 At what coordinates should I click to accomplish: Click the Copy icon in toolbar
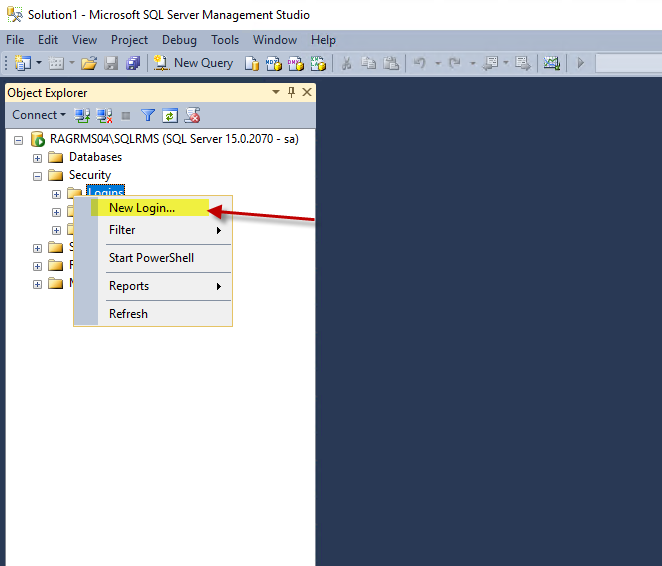(x=369, y=63)
